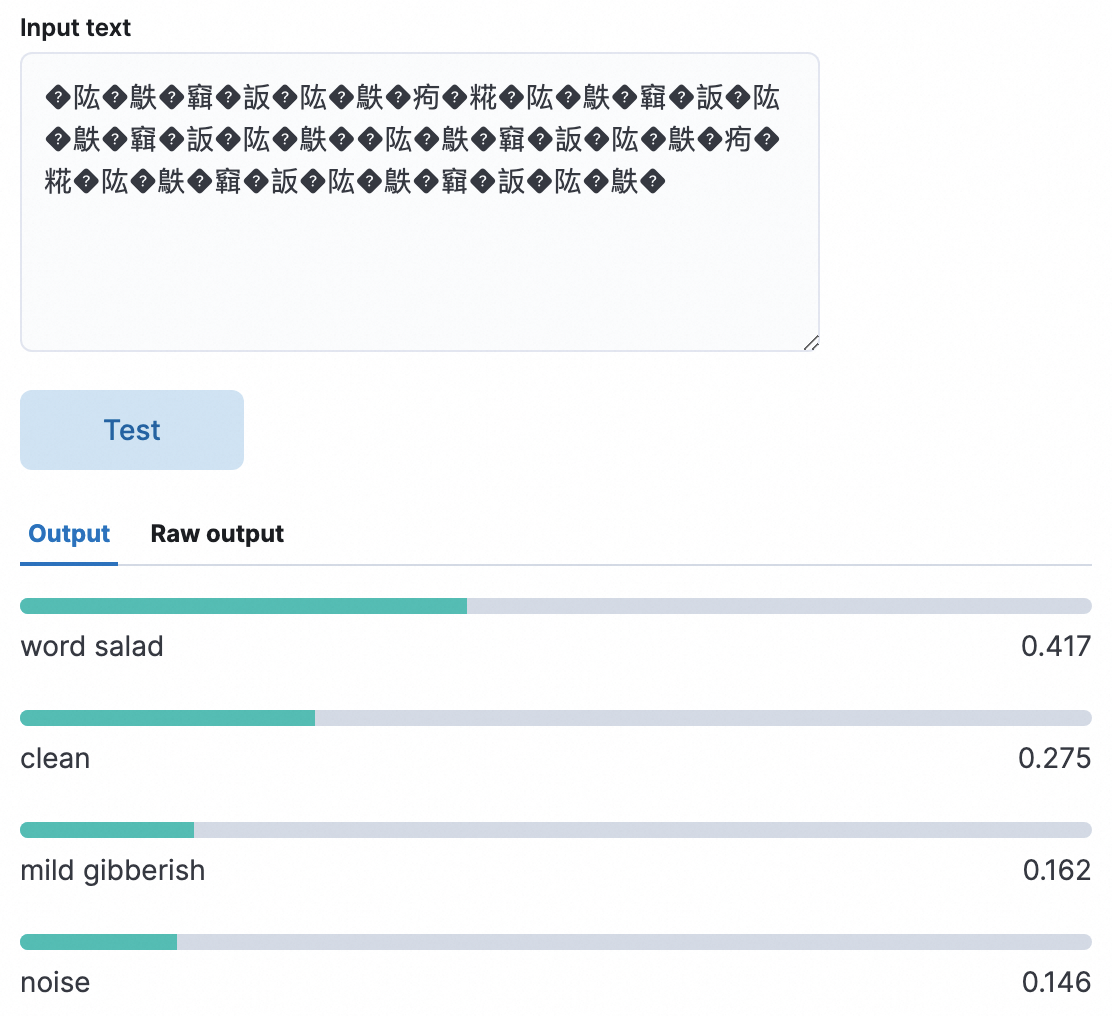The height and width of the screenshot is (1016, 1112).
Task: Switch to the Output tab
Action: (69, 534)
